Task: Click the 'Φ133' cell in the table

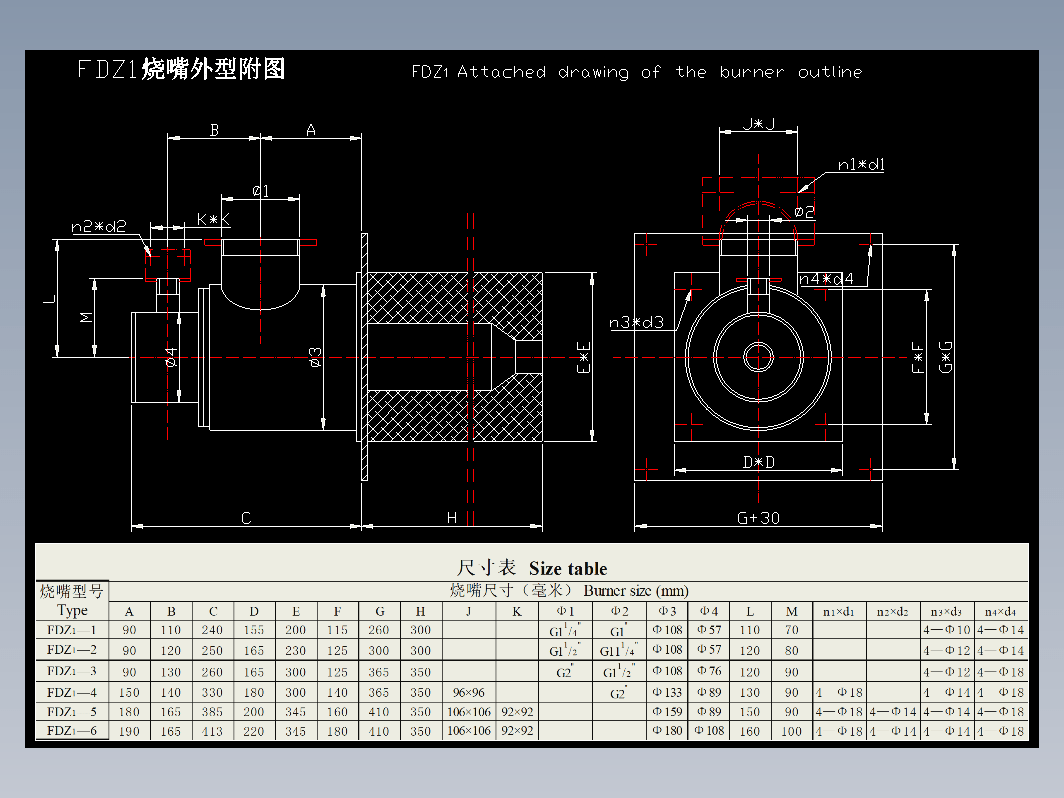Action: pos(668,692)
